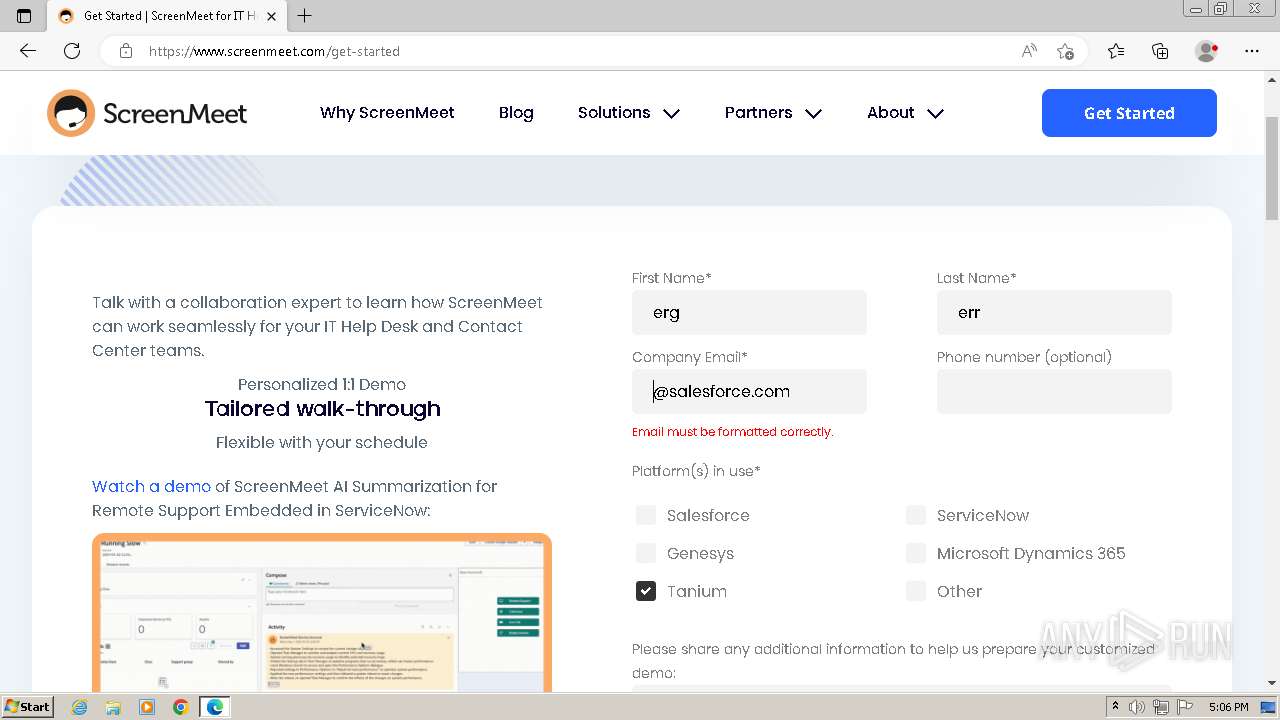Viewport: 1280px width, 720px height.
Task: Open the network tray icon
Action: [x=1160, y=707]
